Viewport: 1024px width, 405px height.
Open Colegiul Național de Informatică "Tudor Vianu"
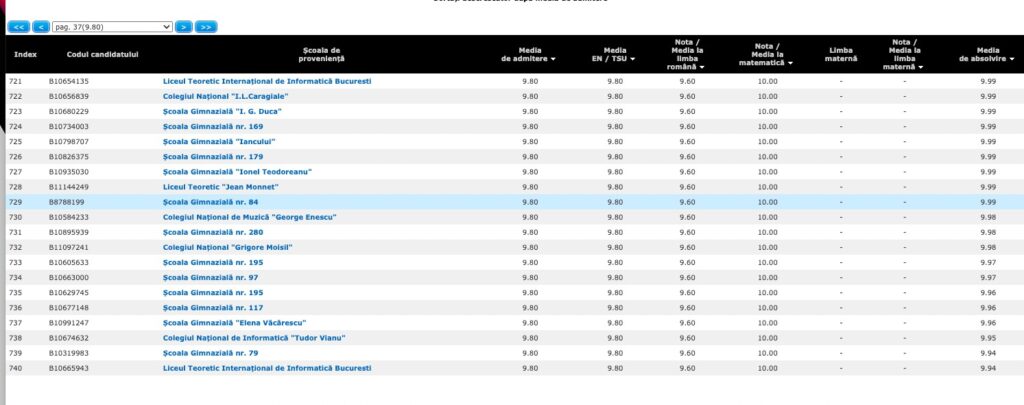click(x=254, y=338)
